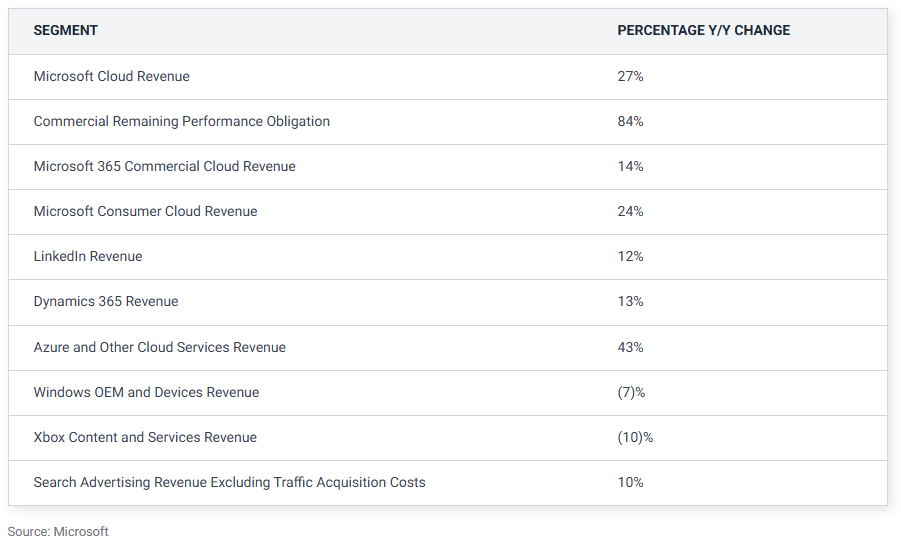Select the SEGMENT column header
This screenshot has height=544, width=901.
(x=66, y=30)
